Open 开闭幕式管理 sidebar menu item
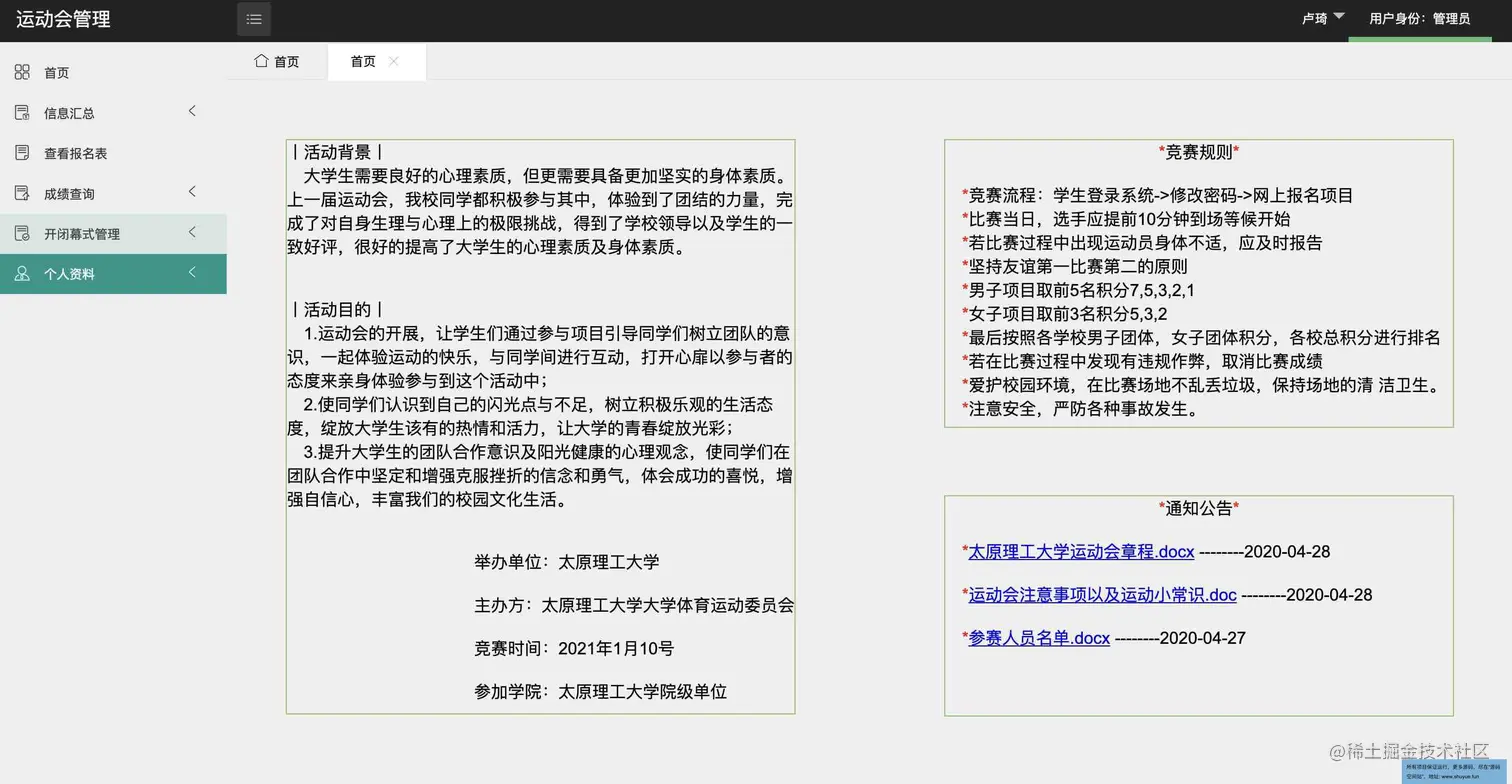1512x784 pixels. pyautogui.click(x=113, y=233)
